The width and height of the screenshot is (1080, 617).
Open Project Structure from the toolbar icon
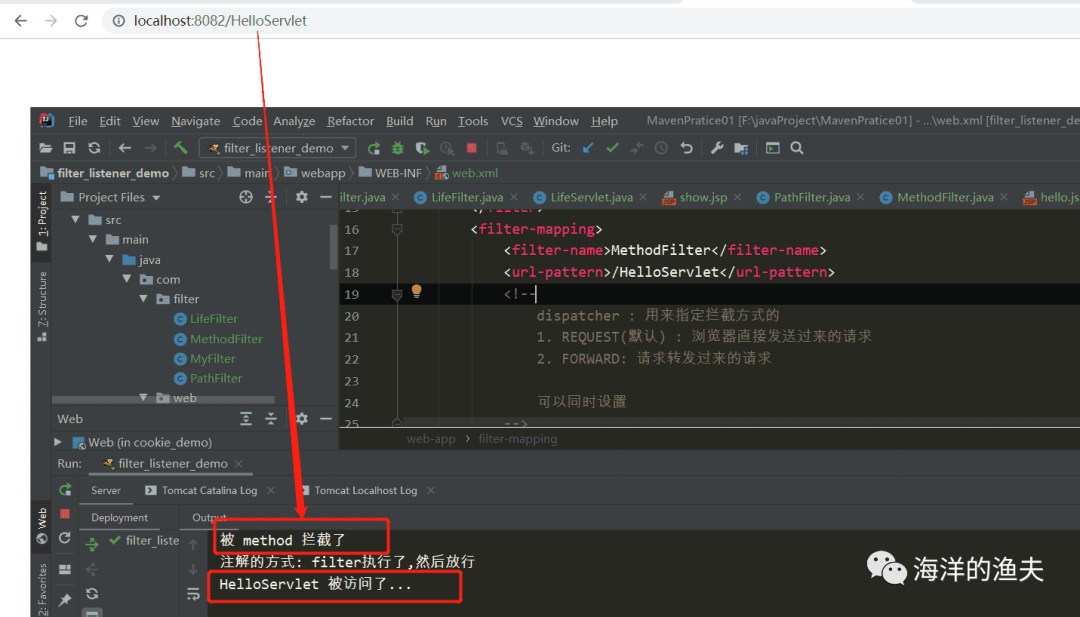(x=741, y=148)
